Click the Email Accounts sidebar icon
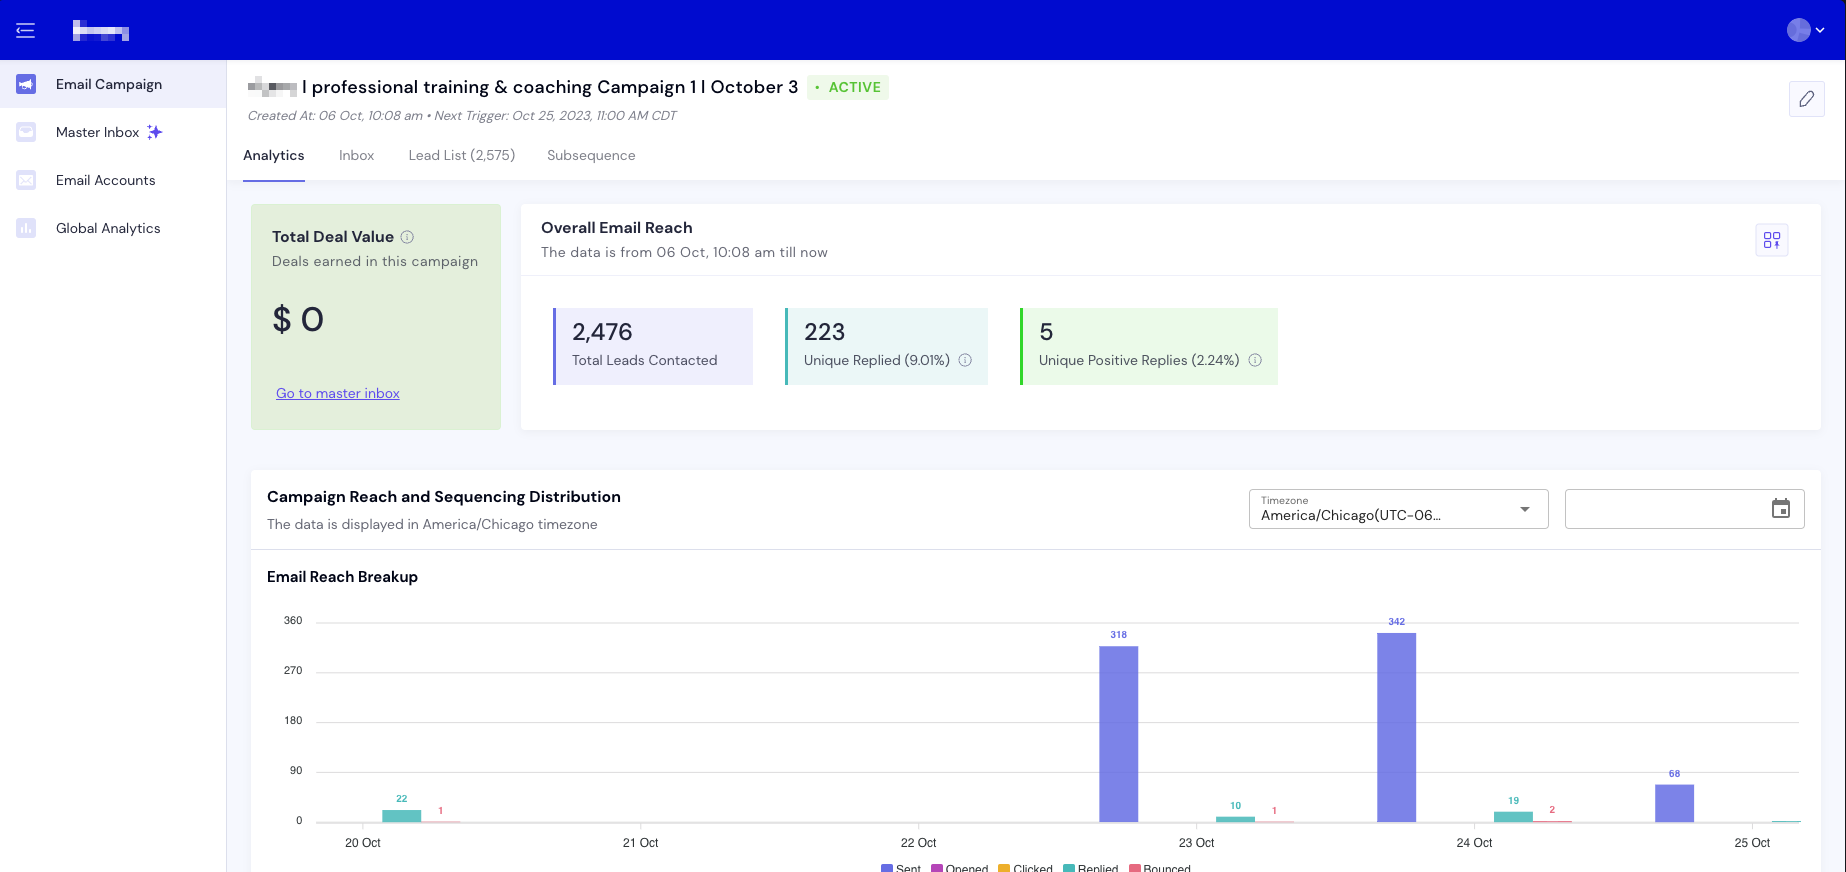This screenshot has width=1846, height=872. click(26, 180)
